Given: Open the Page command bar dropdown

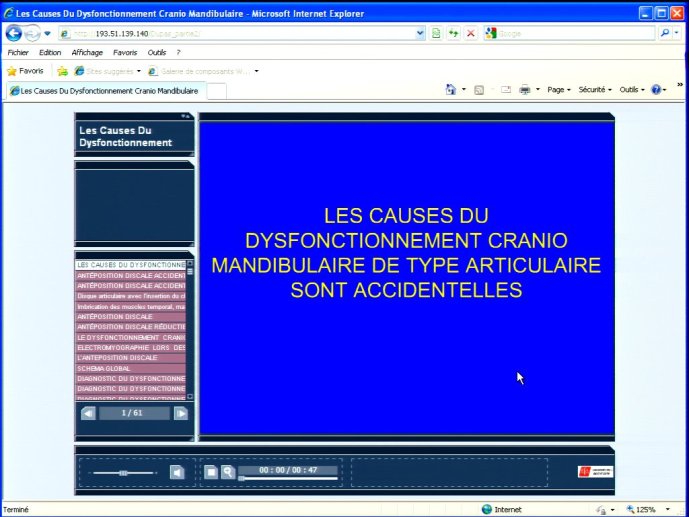Looking at the screenshot, I should coord(559,90).
